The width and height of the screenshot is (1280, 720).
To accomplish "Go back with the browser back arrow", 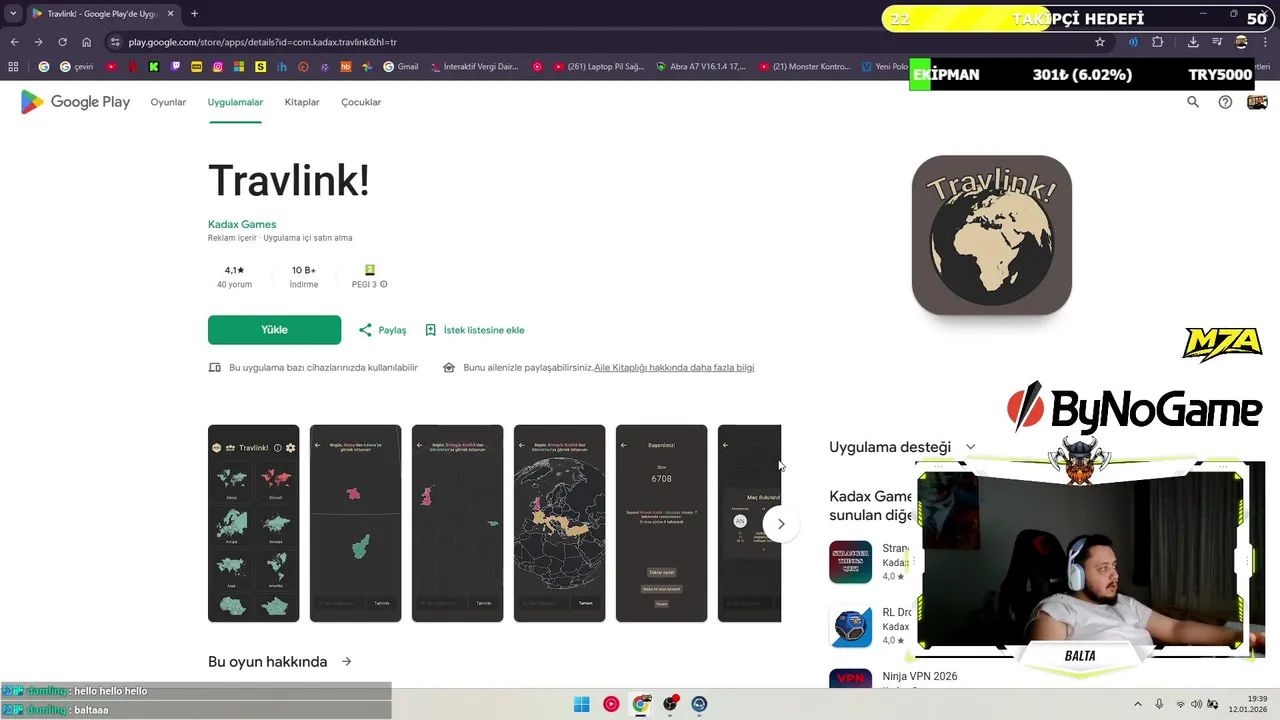I will click(14, 42).
